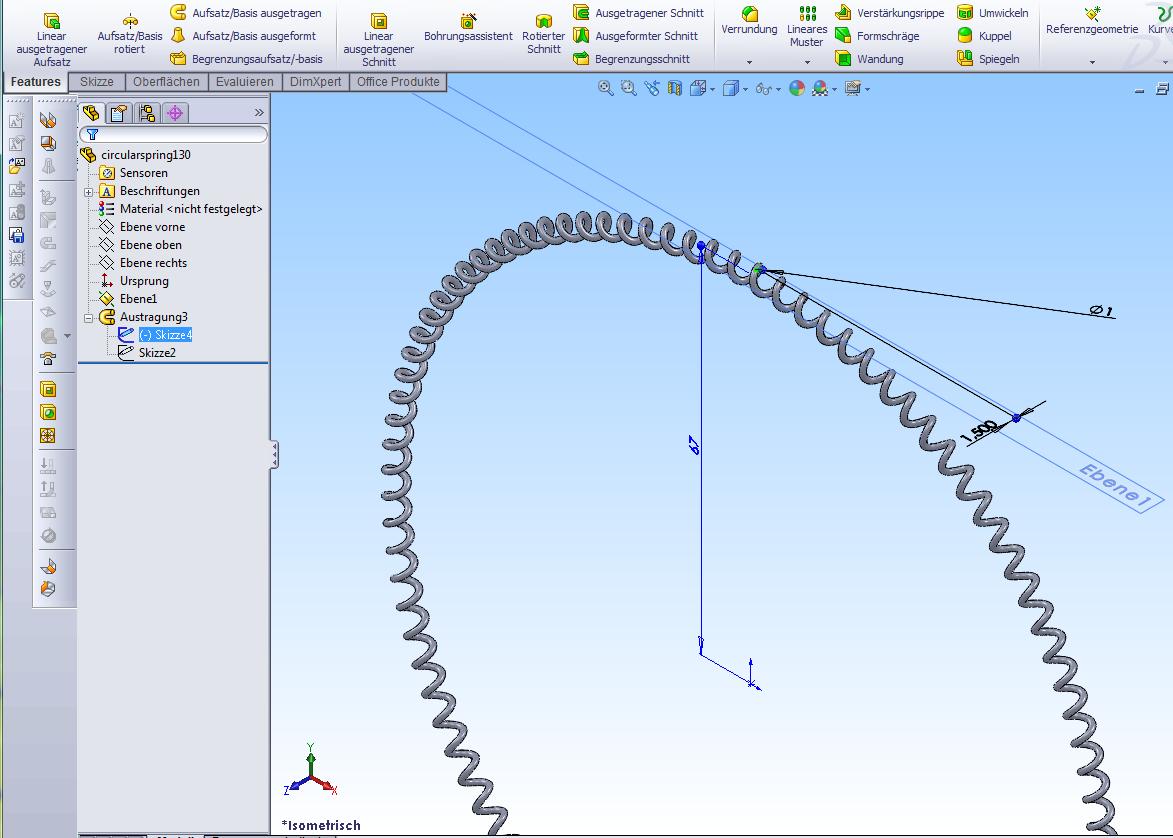
Task: Choose Ausgeformter Schnitt command
Action: [636, 36]
